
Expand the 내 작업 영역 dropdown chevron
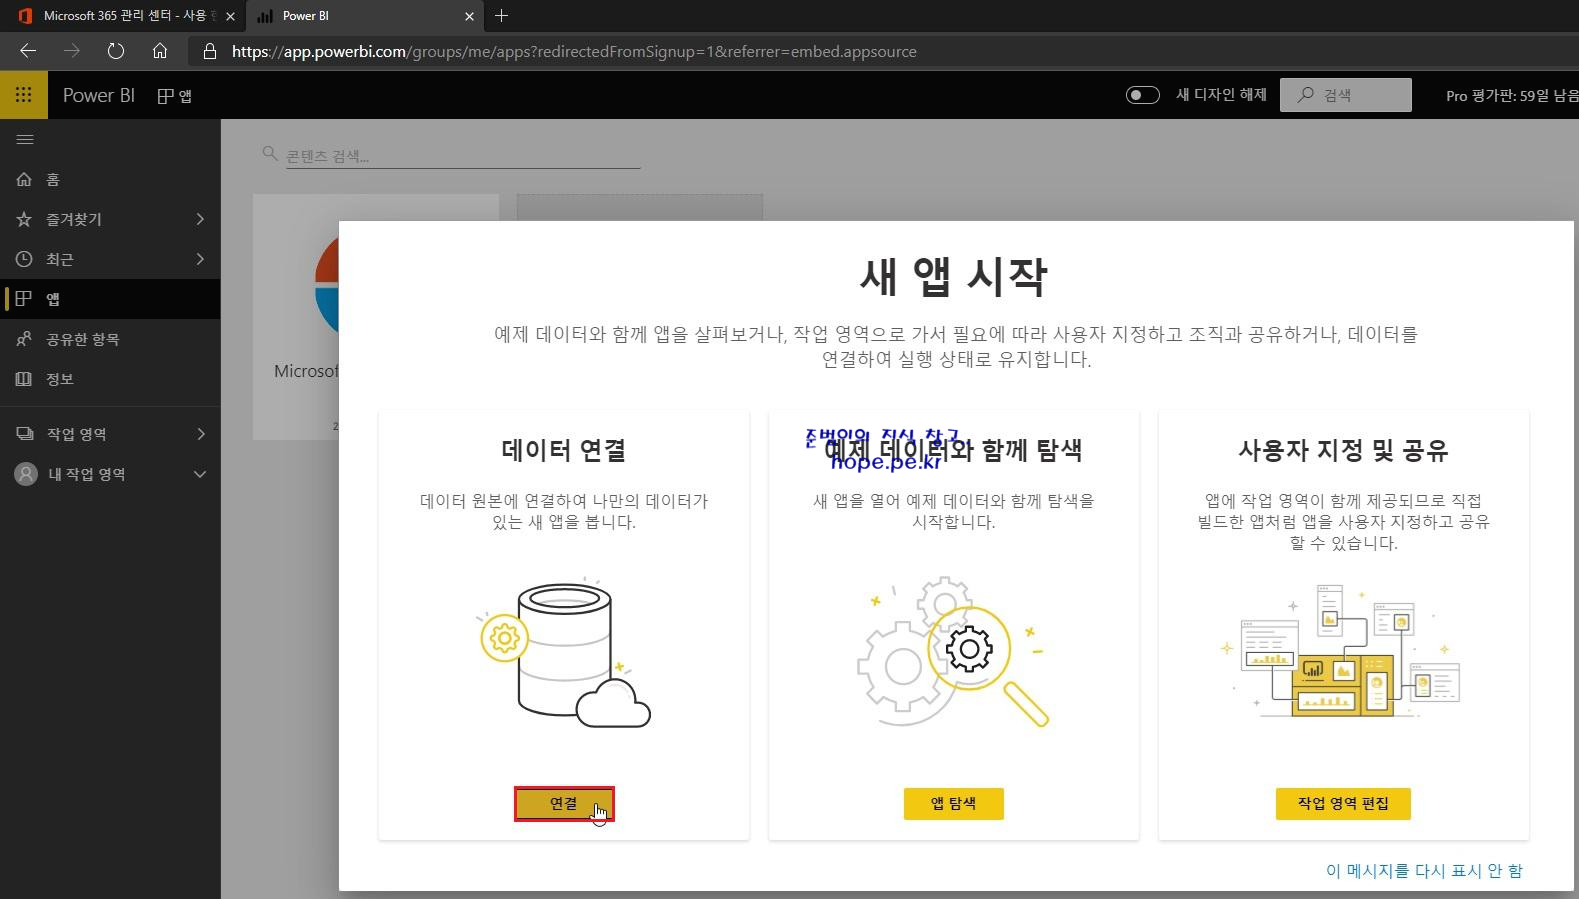pos(200,474)
